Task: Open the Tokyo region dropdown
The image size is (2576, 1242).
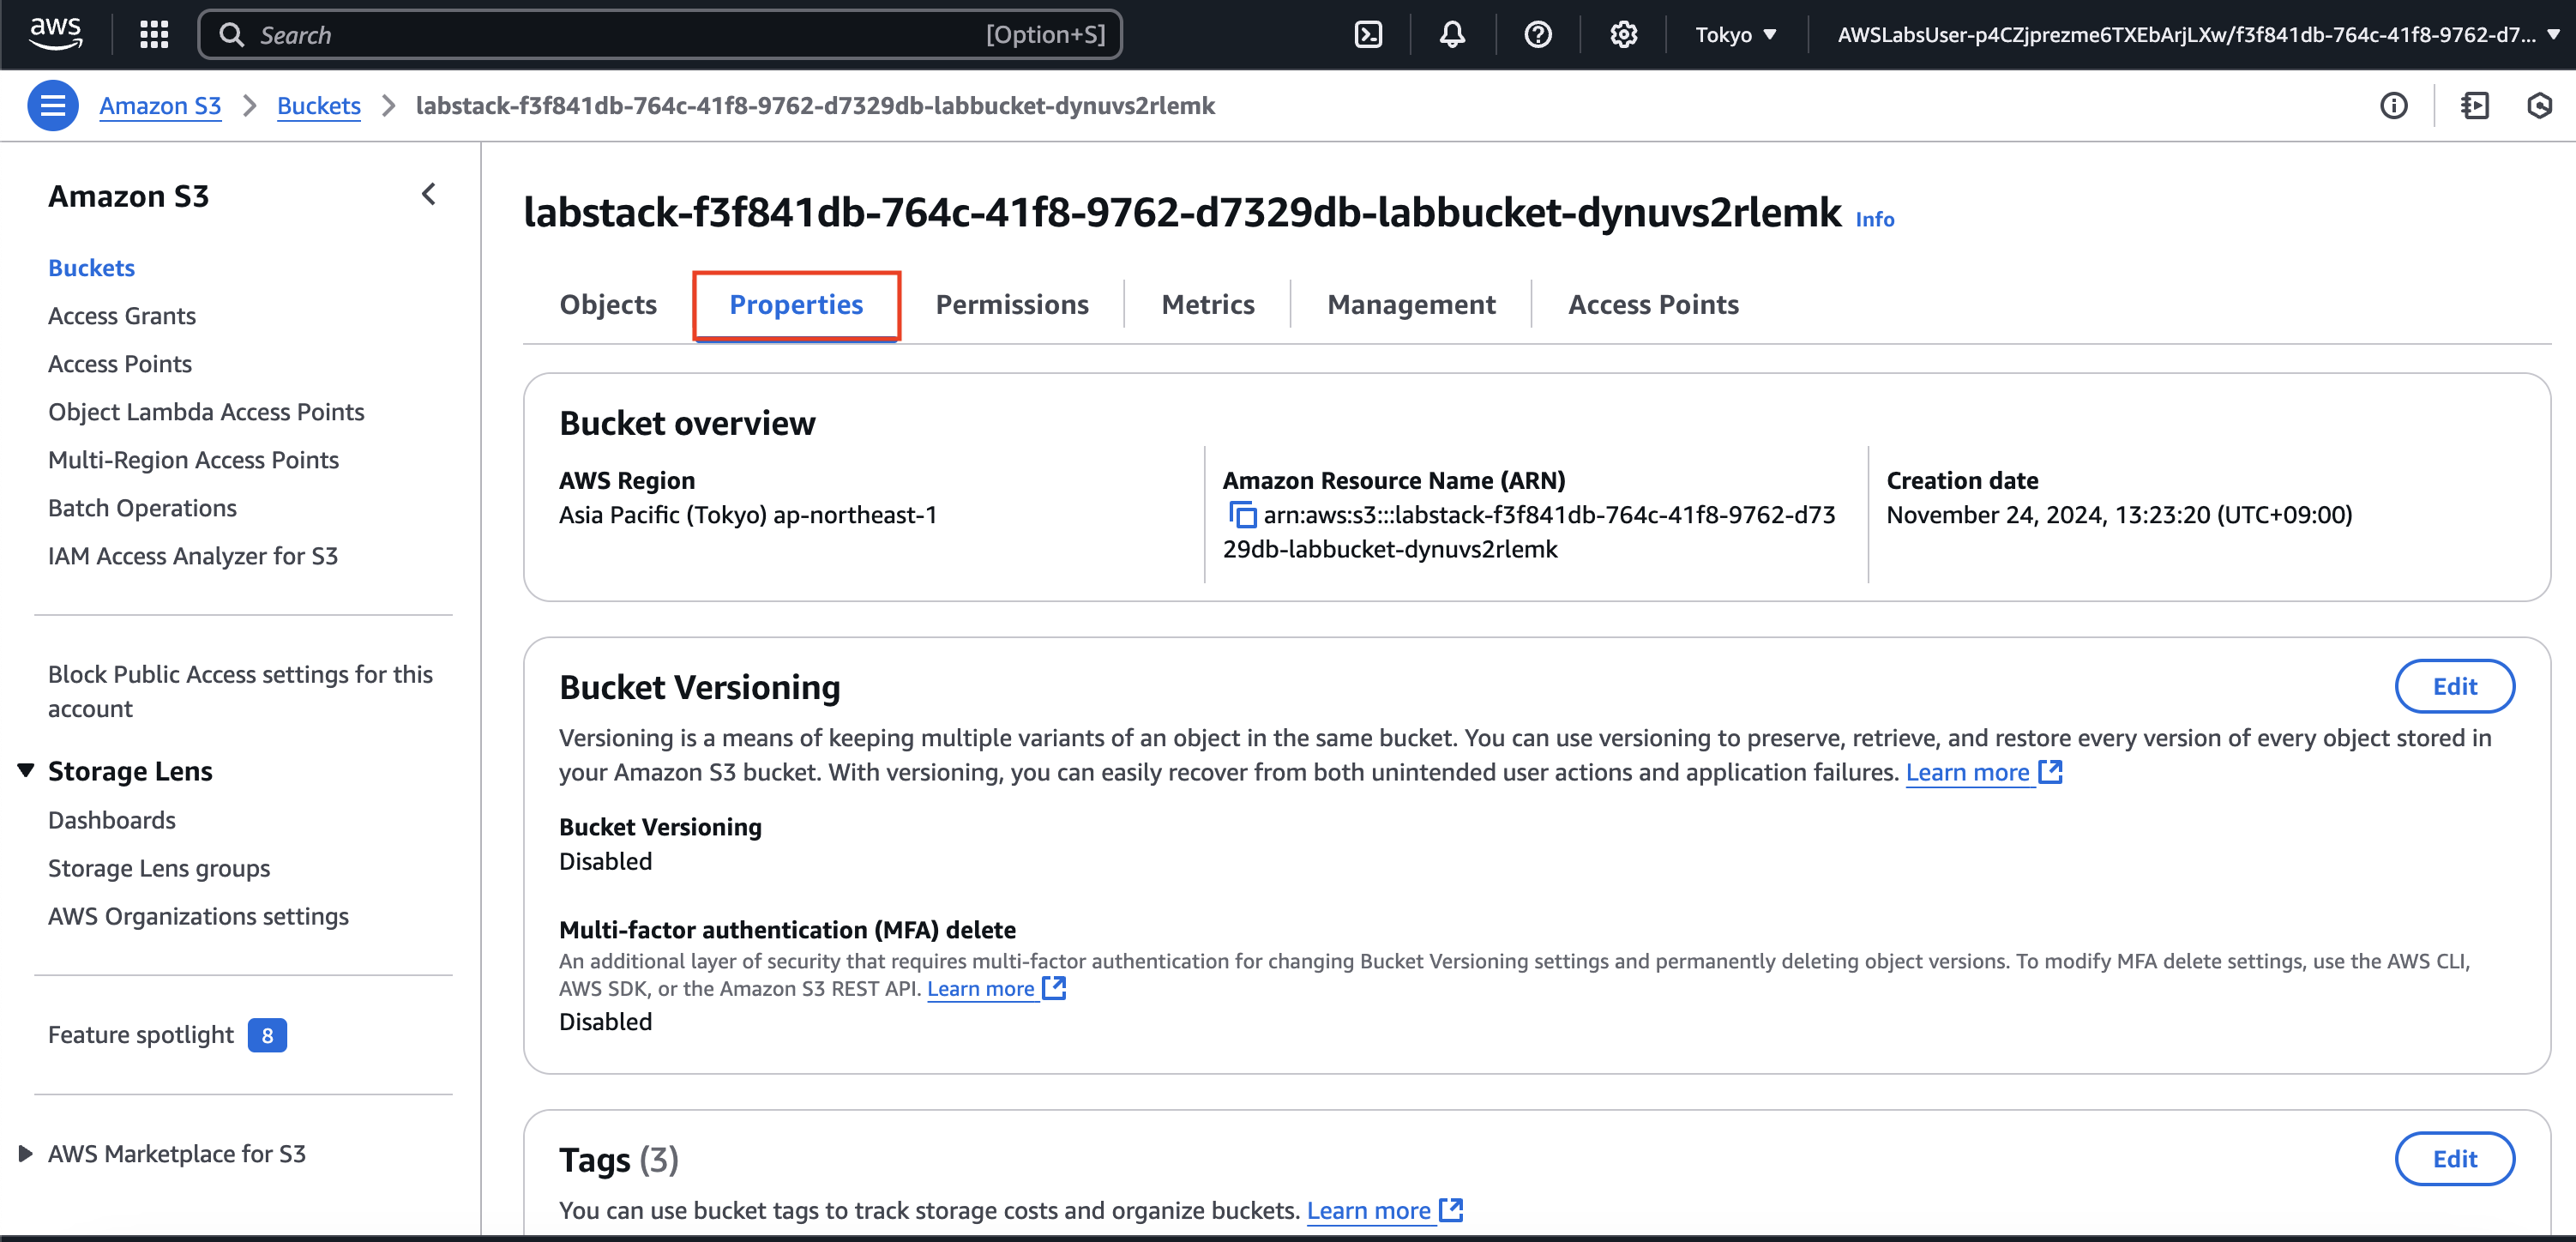Action: (1736, 35)
